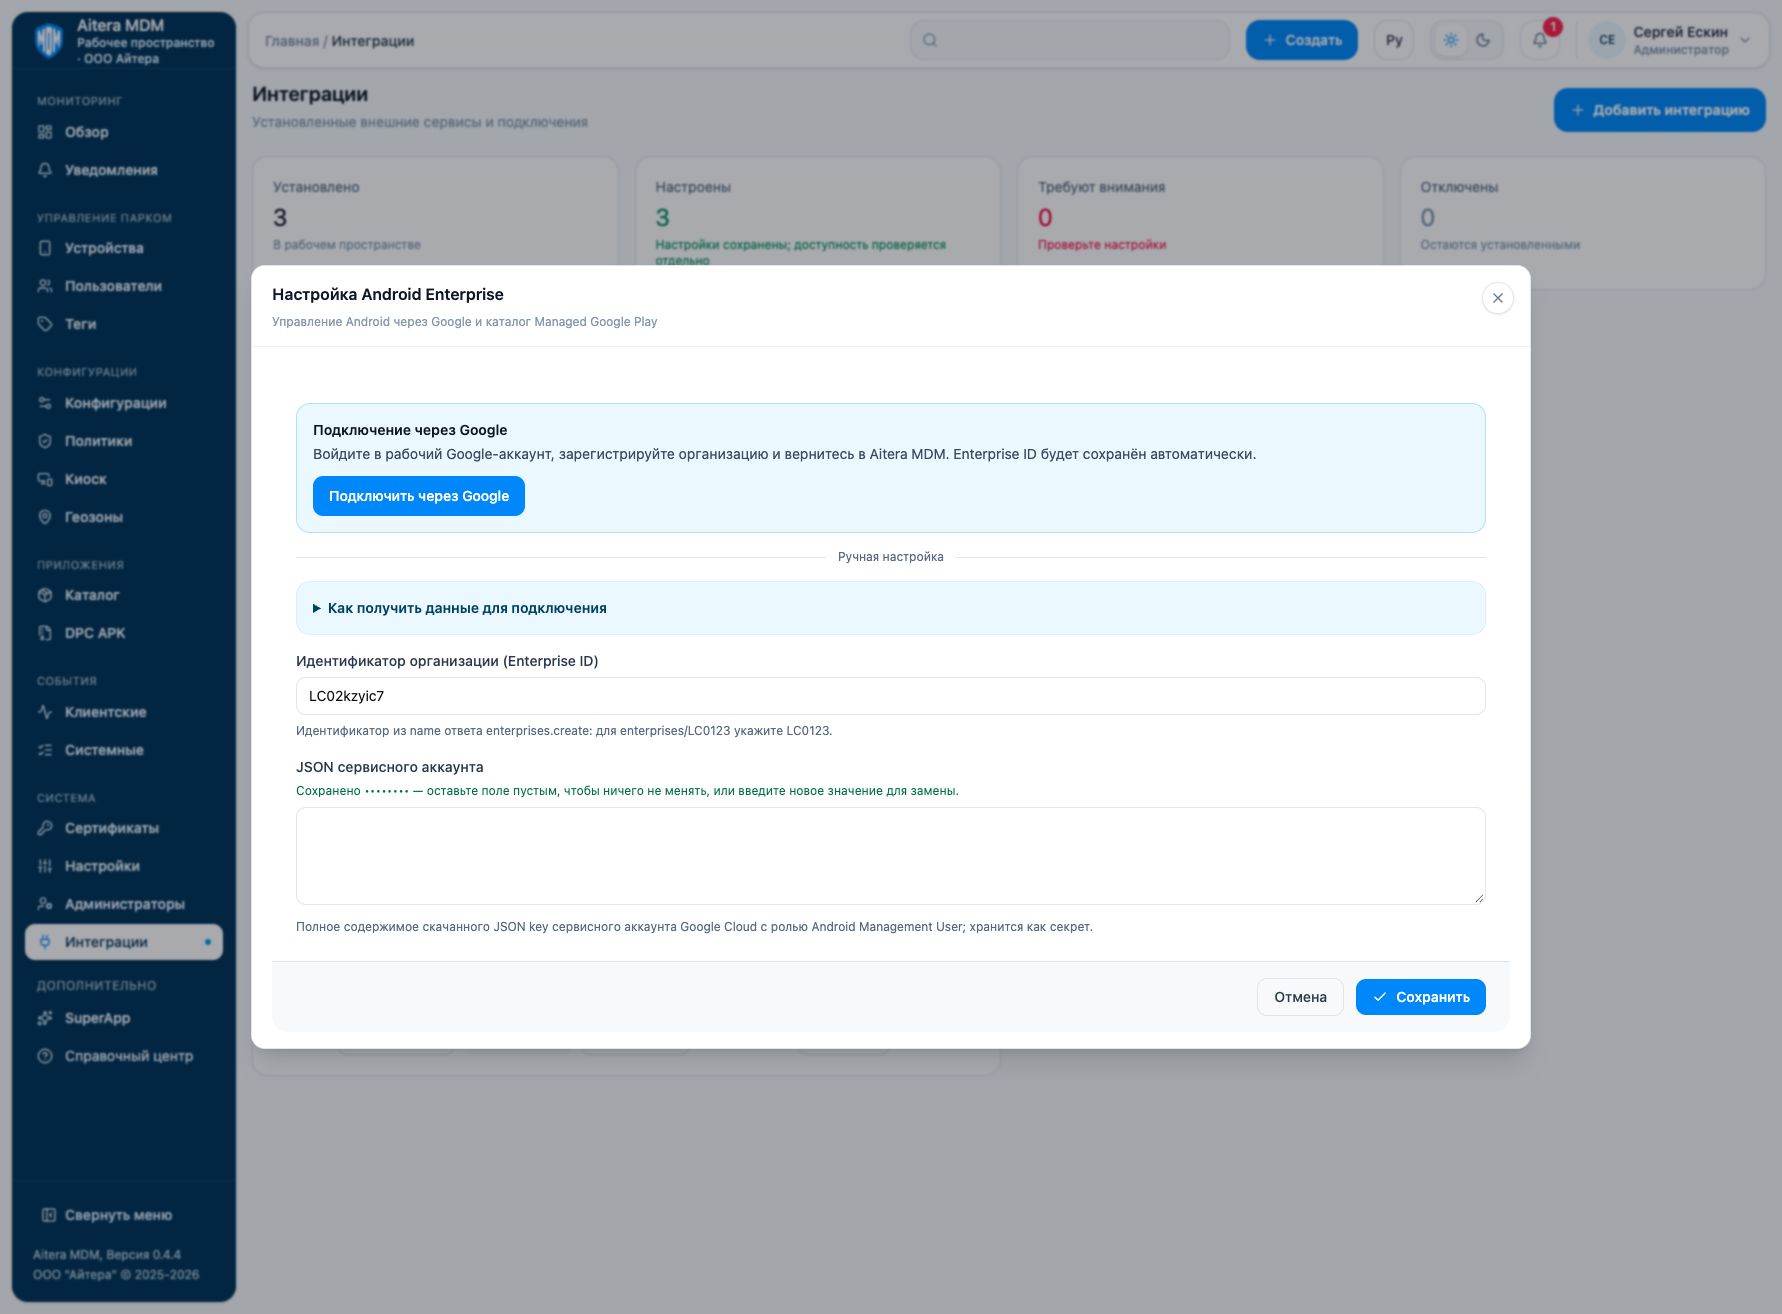Screen dimensions: 1782x1314
Task: Open the Сергей Ескин user menu chevron
Action: tap(1745, 40)
